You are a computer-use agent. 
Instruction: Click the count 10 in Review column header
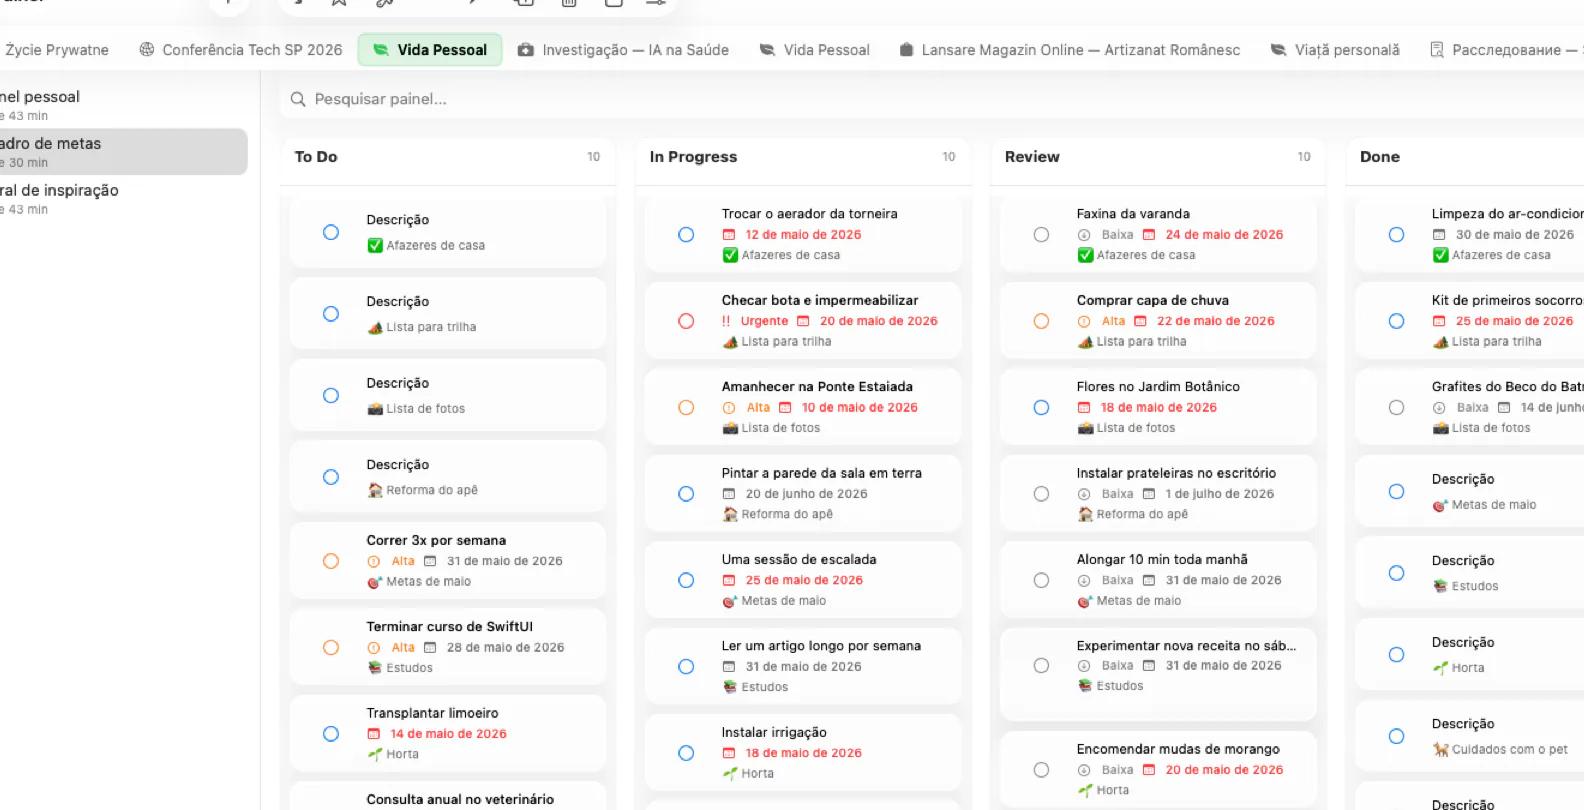(1304, 157)
